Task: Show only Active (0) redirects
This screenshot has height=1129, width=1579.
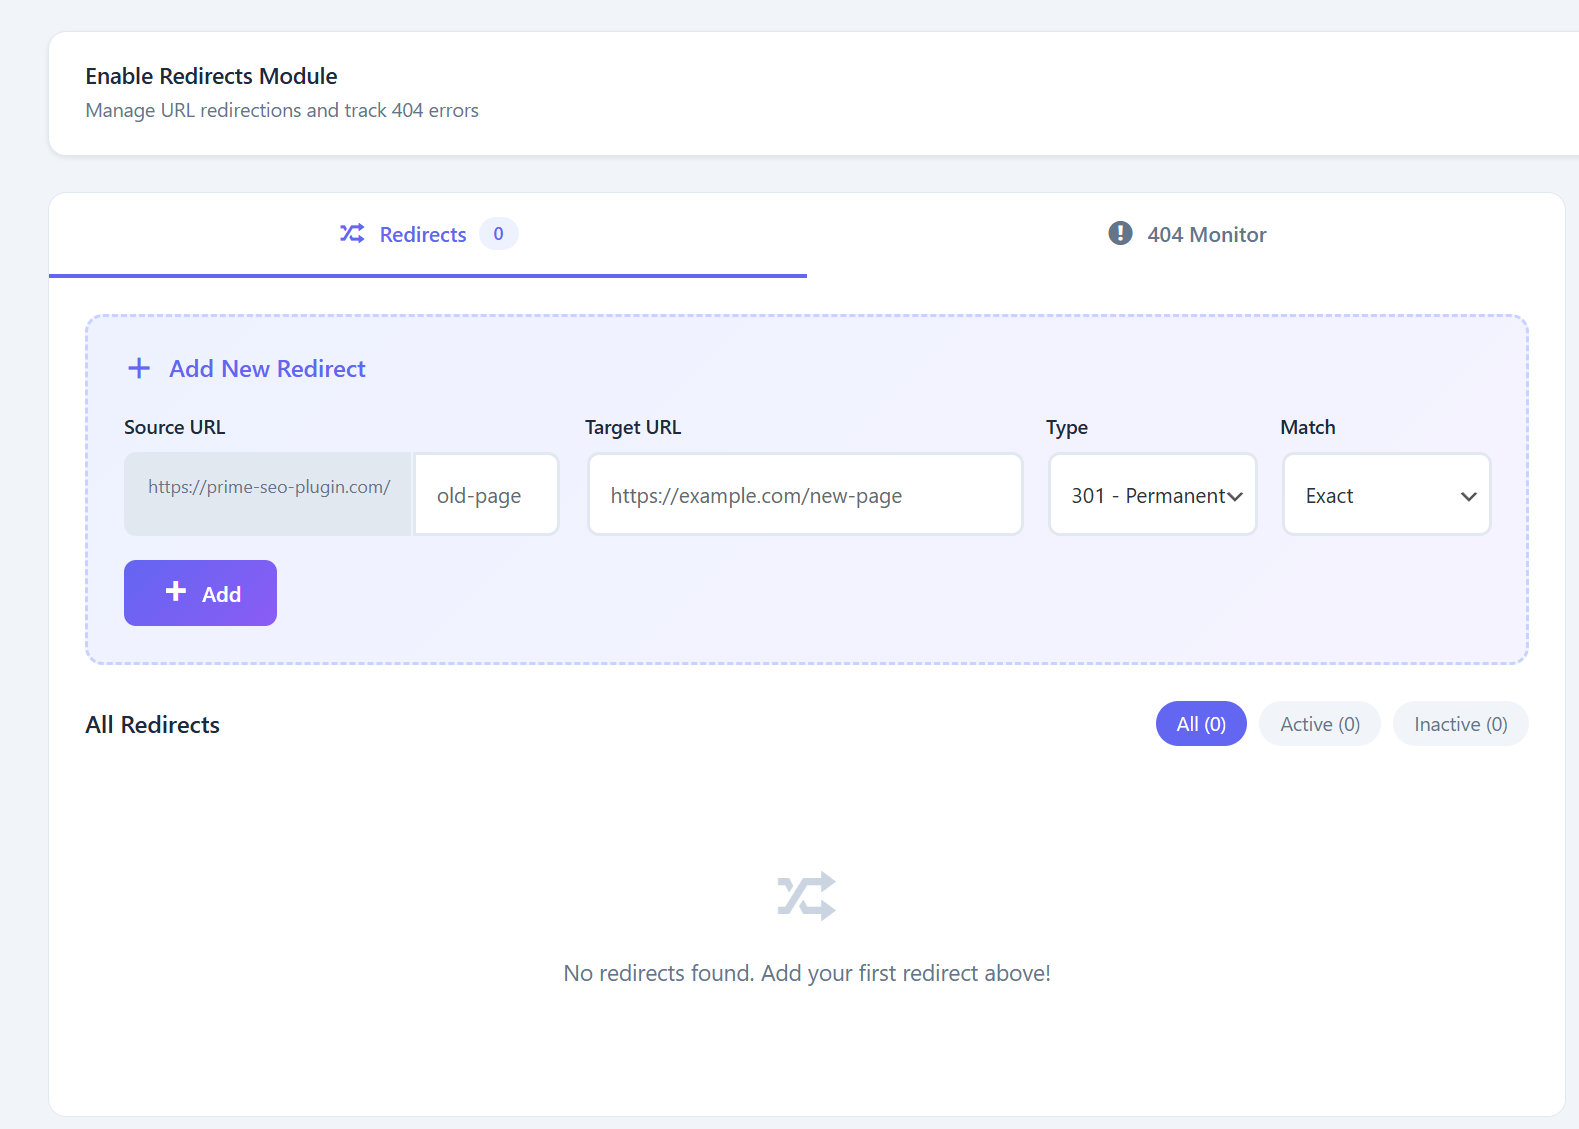Action: point(1319,724)
